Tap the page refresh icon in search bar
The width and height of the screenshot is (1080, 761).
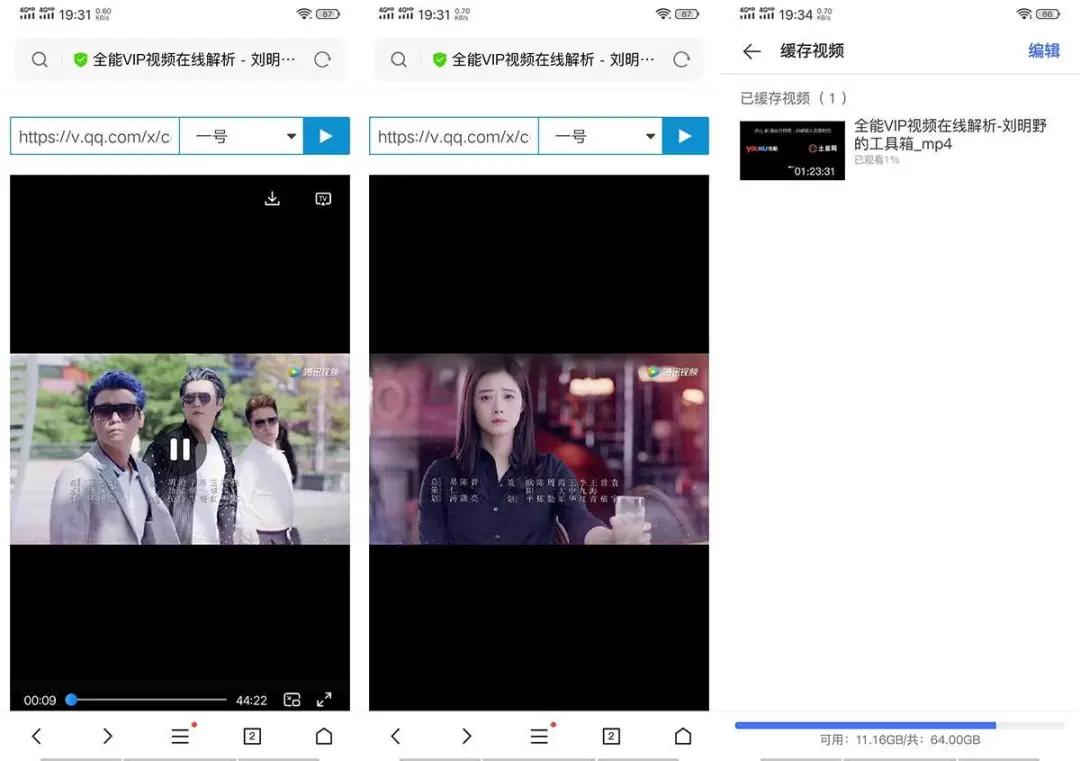coord(322,60)
